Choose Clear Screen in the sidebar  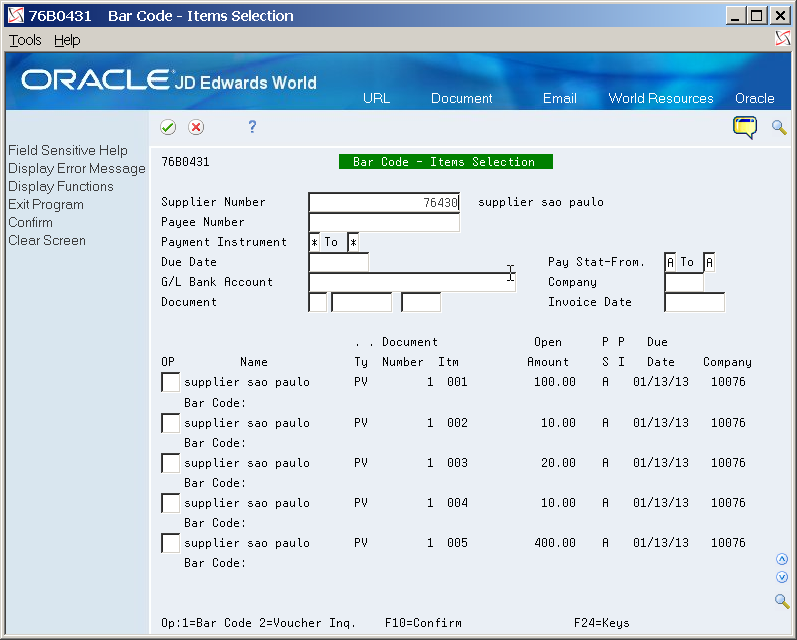click(x=47, y=240)
